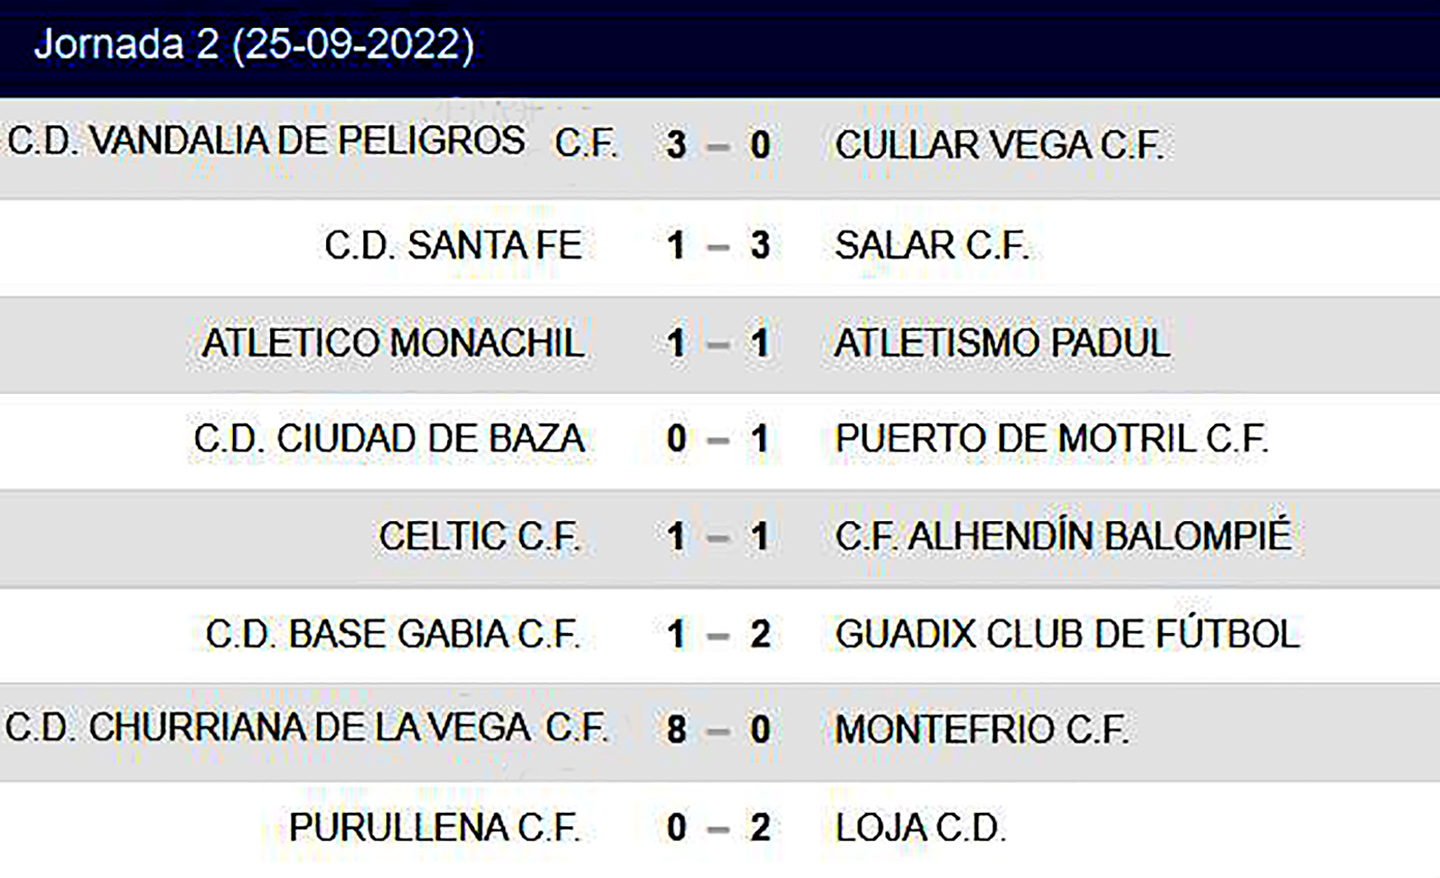Click the 8 – 0 Churriana match score
This screenshot has width=1440, height=878.
[718, 730]
